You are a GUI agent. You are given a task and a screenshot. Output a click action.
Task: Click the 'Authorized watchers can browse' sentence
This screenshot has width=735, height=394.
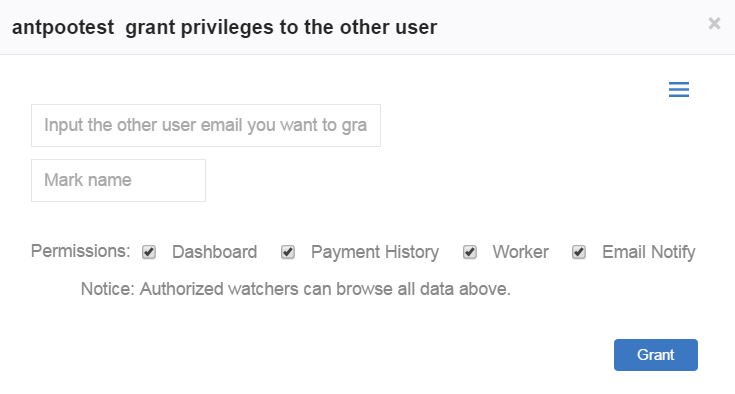[x=325, y=289]
